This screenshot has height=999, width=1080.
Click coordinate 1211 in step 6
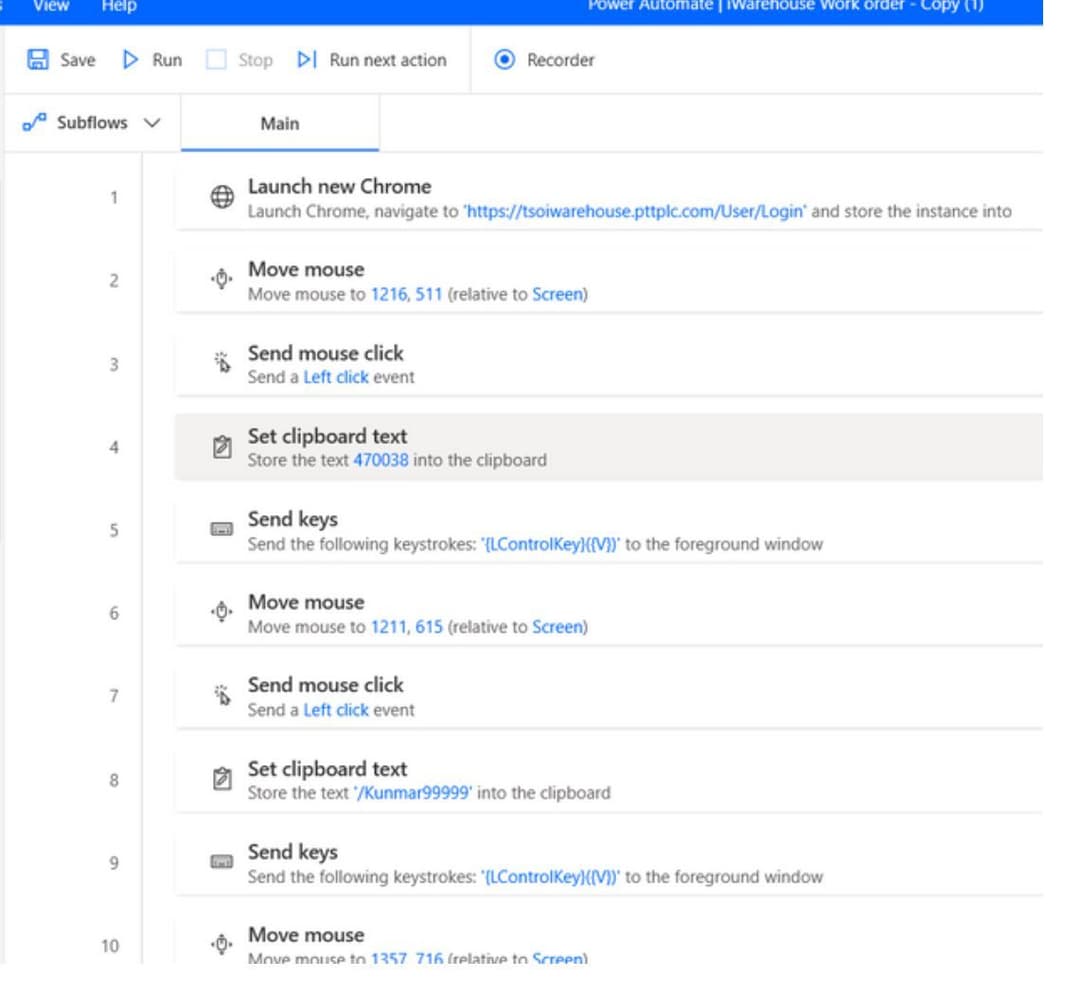(x=389, y=627)
